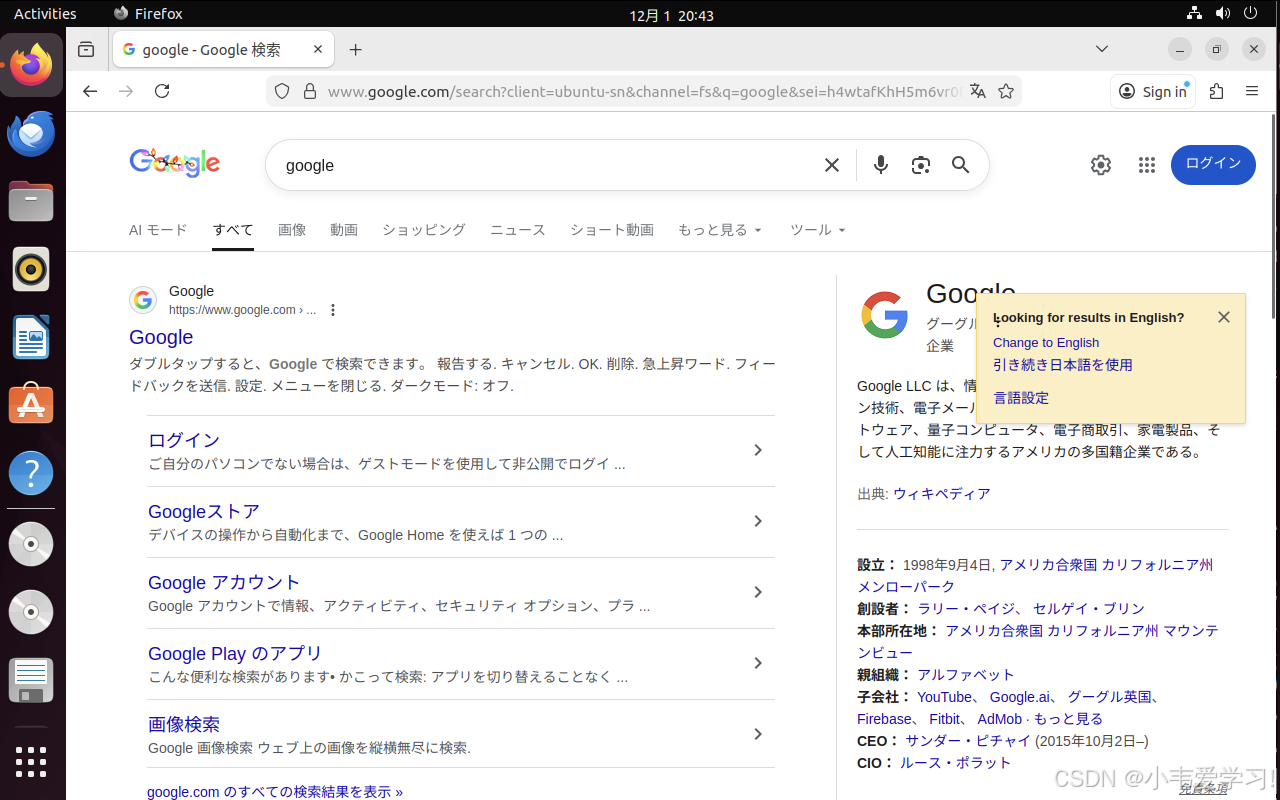This screenshot has width=1280, height=800.
Task: Click the アルファベット parent organization link
Action: click(x=966, y=675)
